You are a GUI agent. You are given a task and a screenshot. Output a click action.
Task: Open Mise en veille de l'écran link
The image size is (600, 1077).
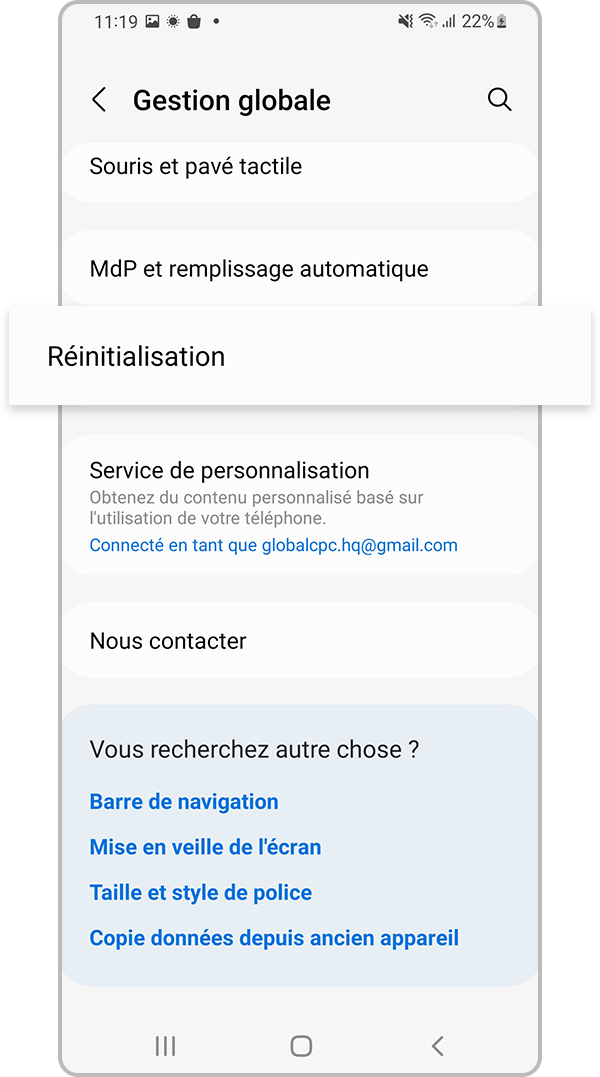click(205, 847)
